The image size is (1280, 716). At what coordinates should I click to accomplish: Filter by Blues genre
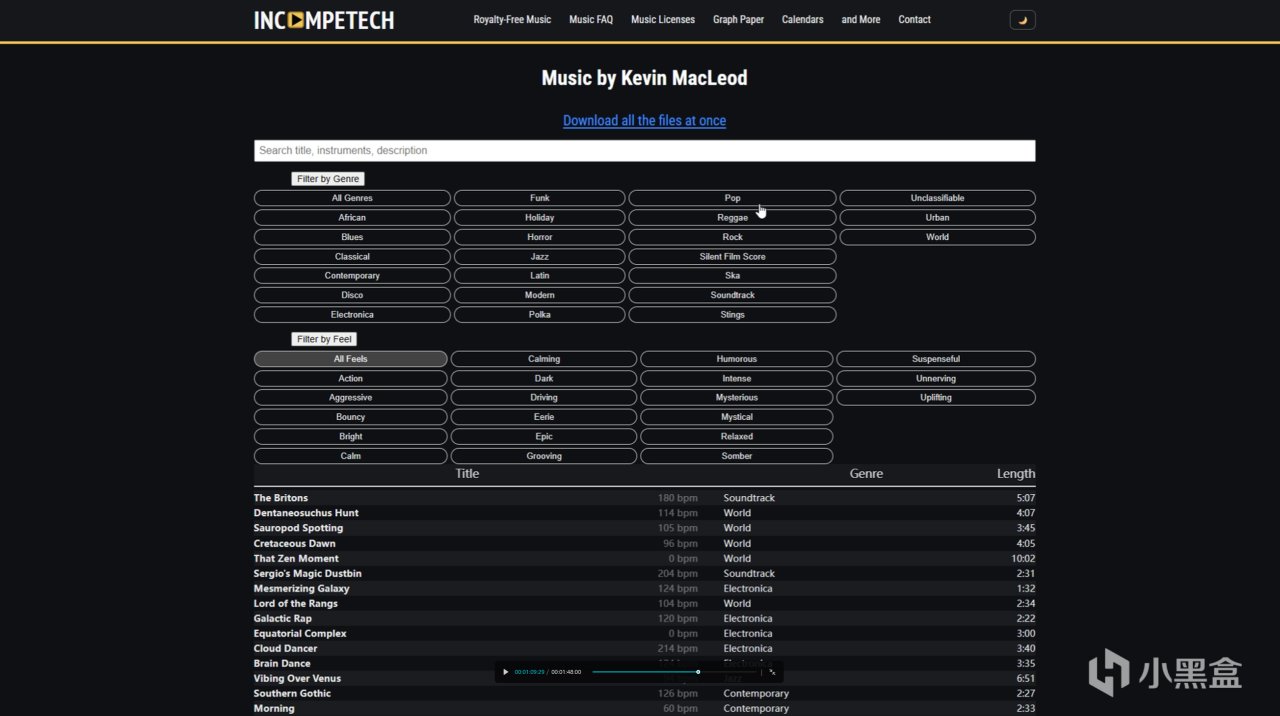click(352, 237)
